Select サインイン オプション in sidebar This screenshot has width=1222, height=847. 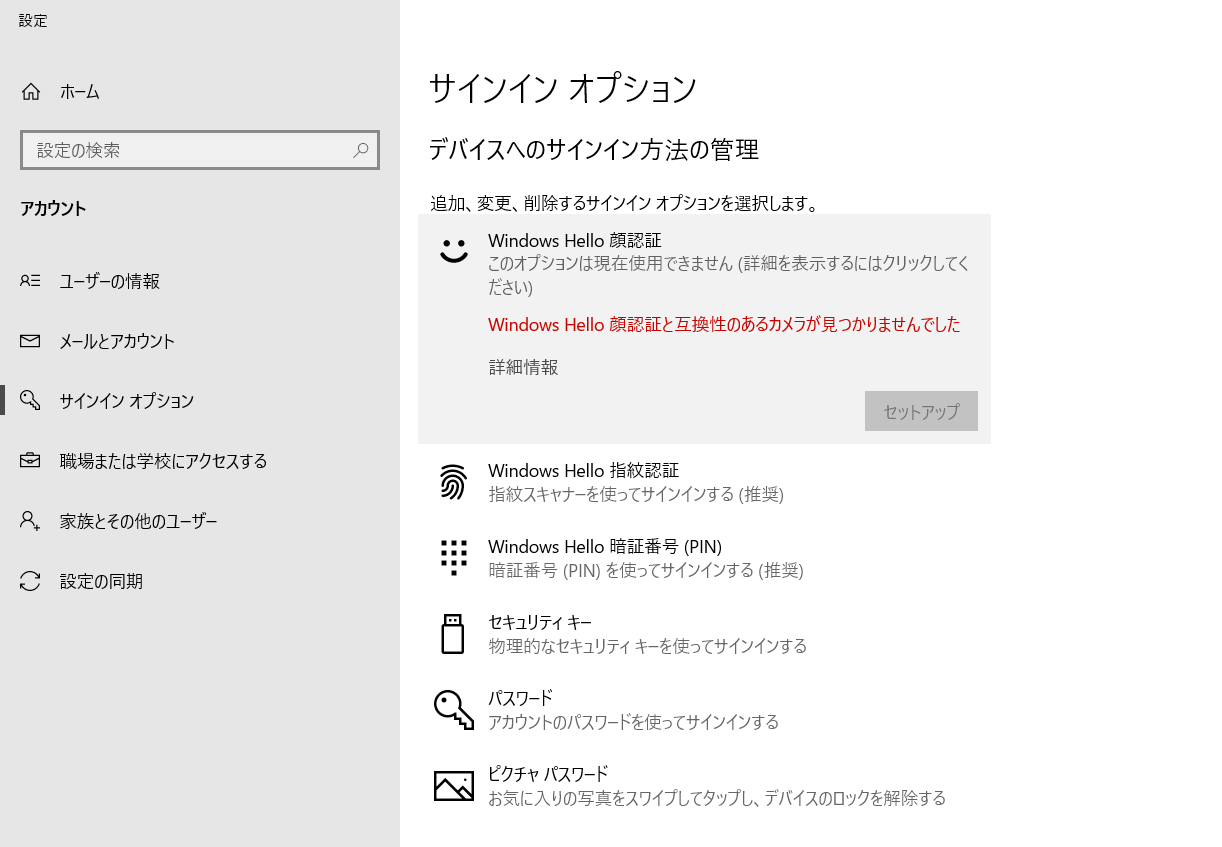[x=200, y=401]
